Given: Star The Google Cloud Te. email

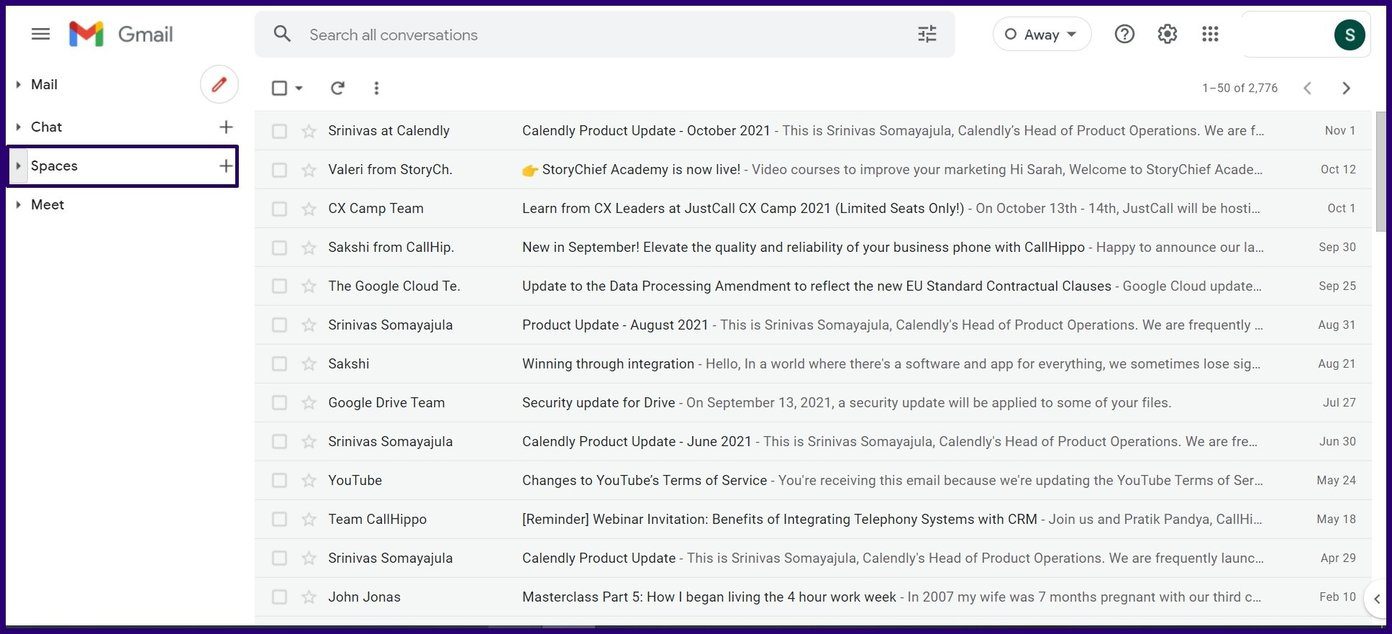Looking at the screenshot, I should click(x=309, y=286).
